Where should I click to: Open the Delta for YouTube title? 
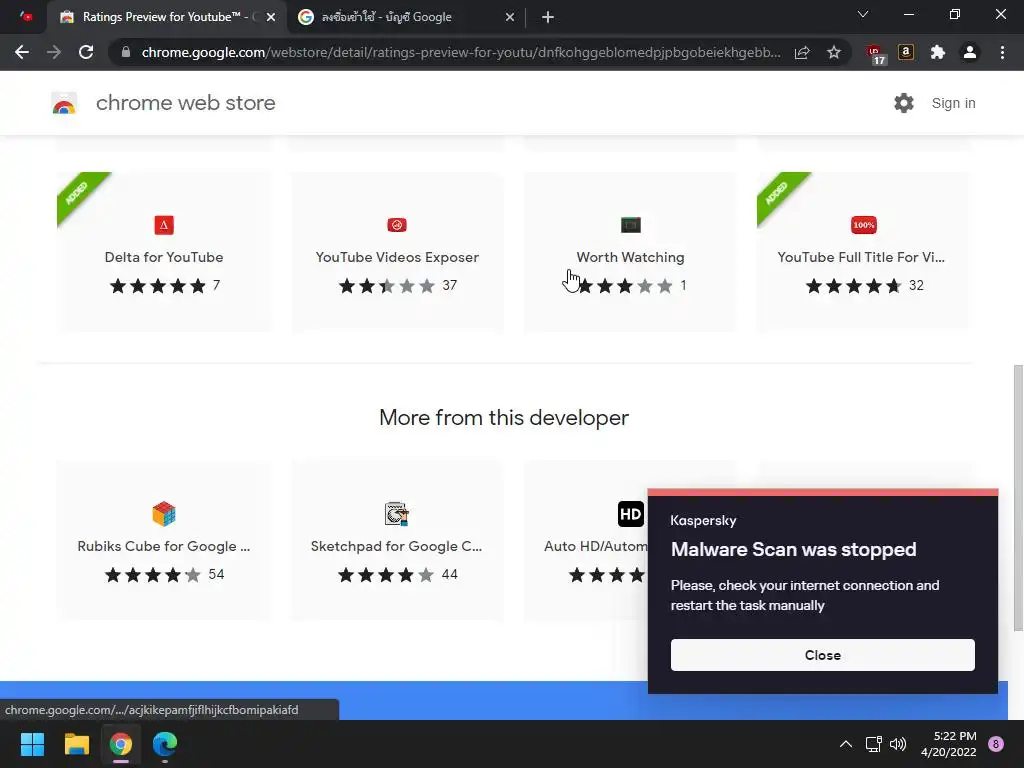(x=164, y=257)
